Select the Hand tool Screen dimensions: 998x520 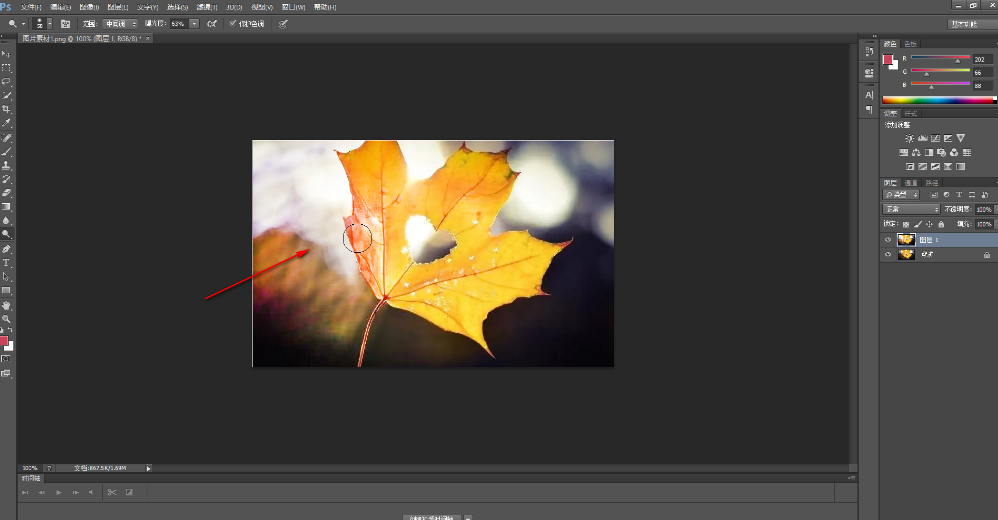6,304
